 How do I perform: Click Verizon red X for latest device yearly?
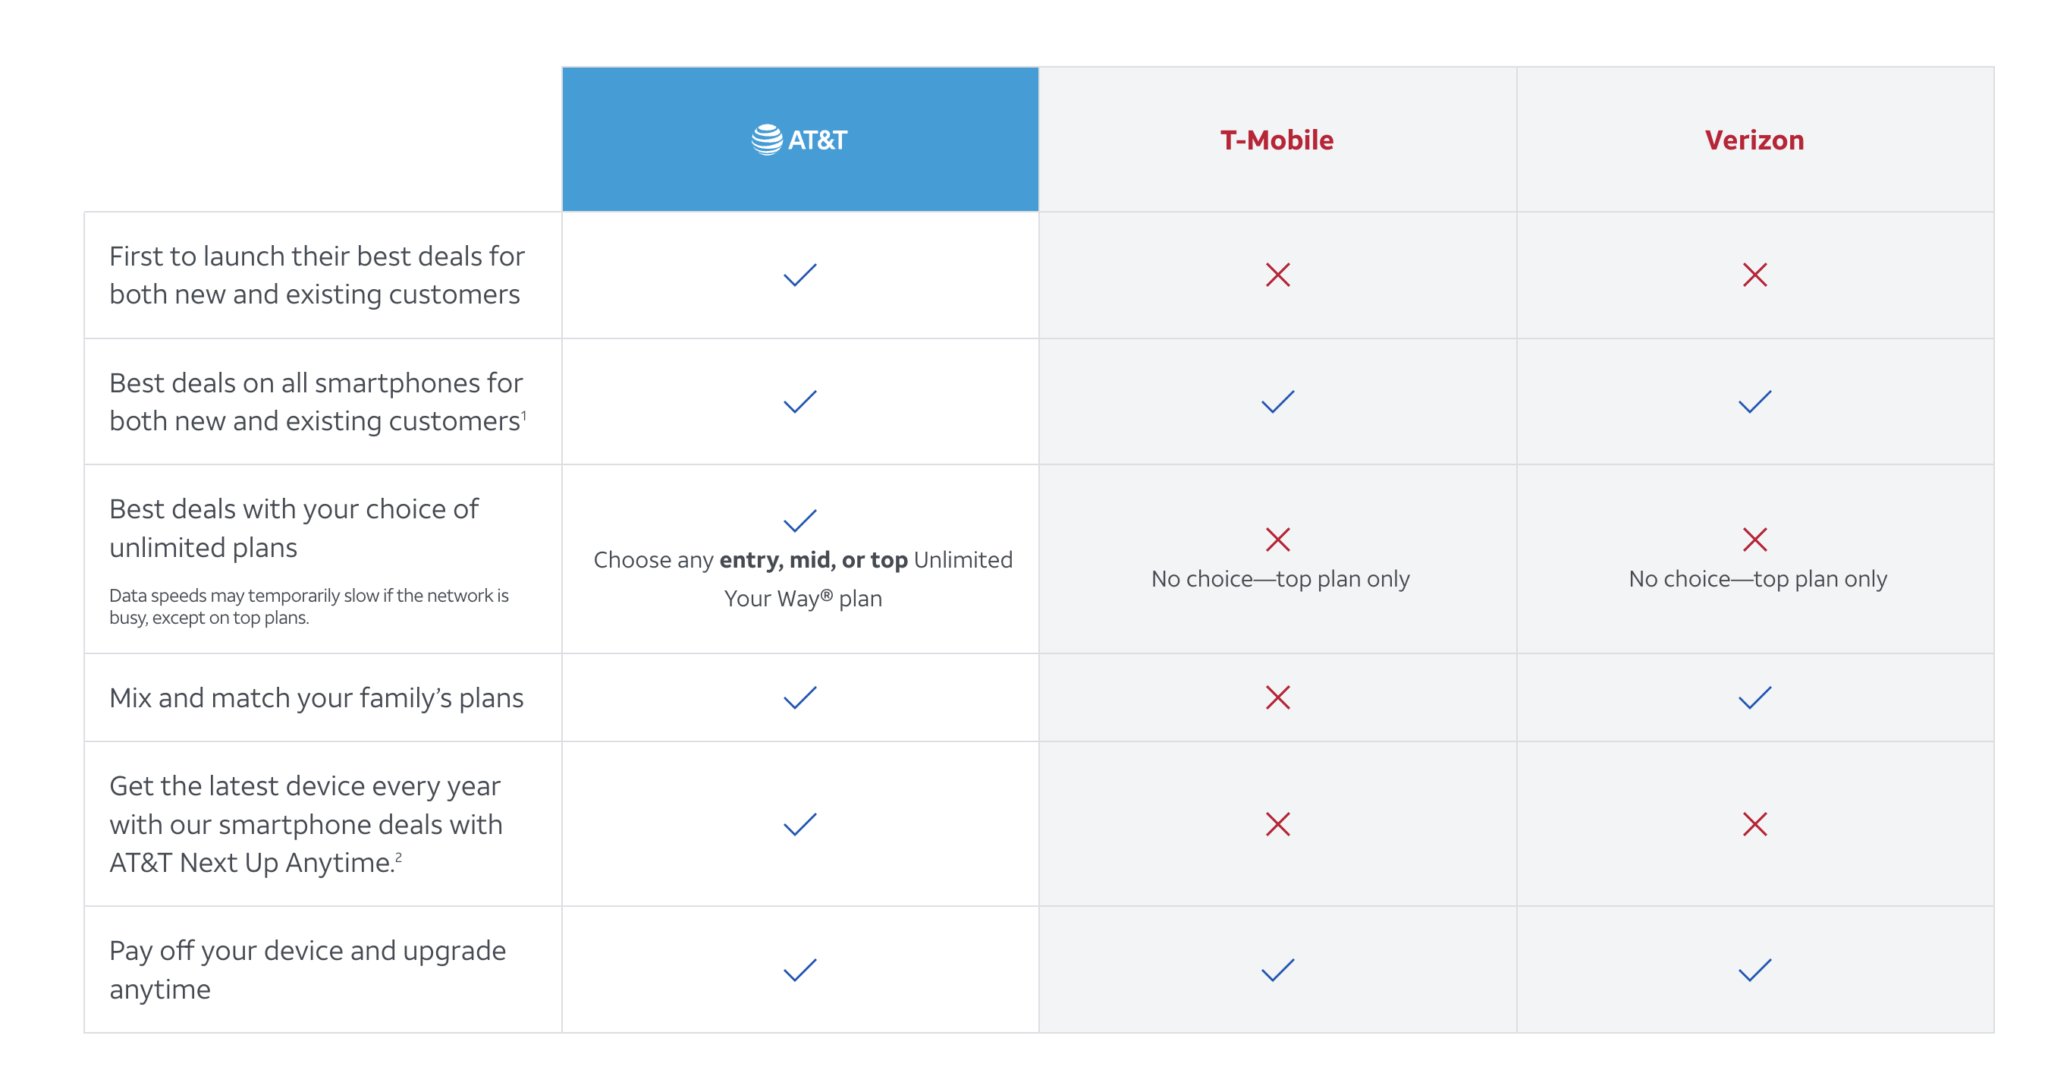1754,824
